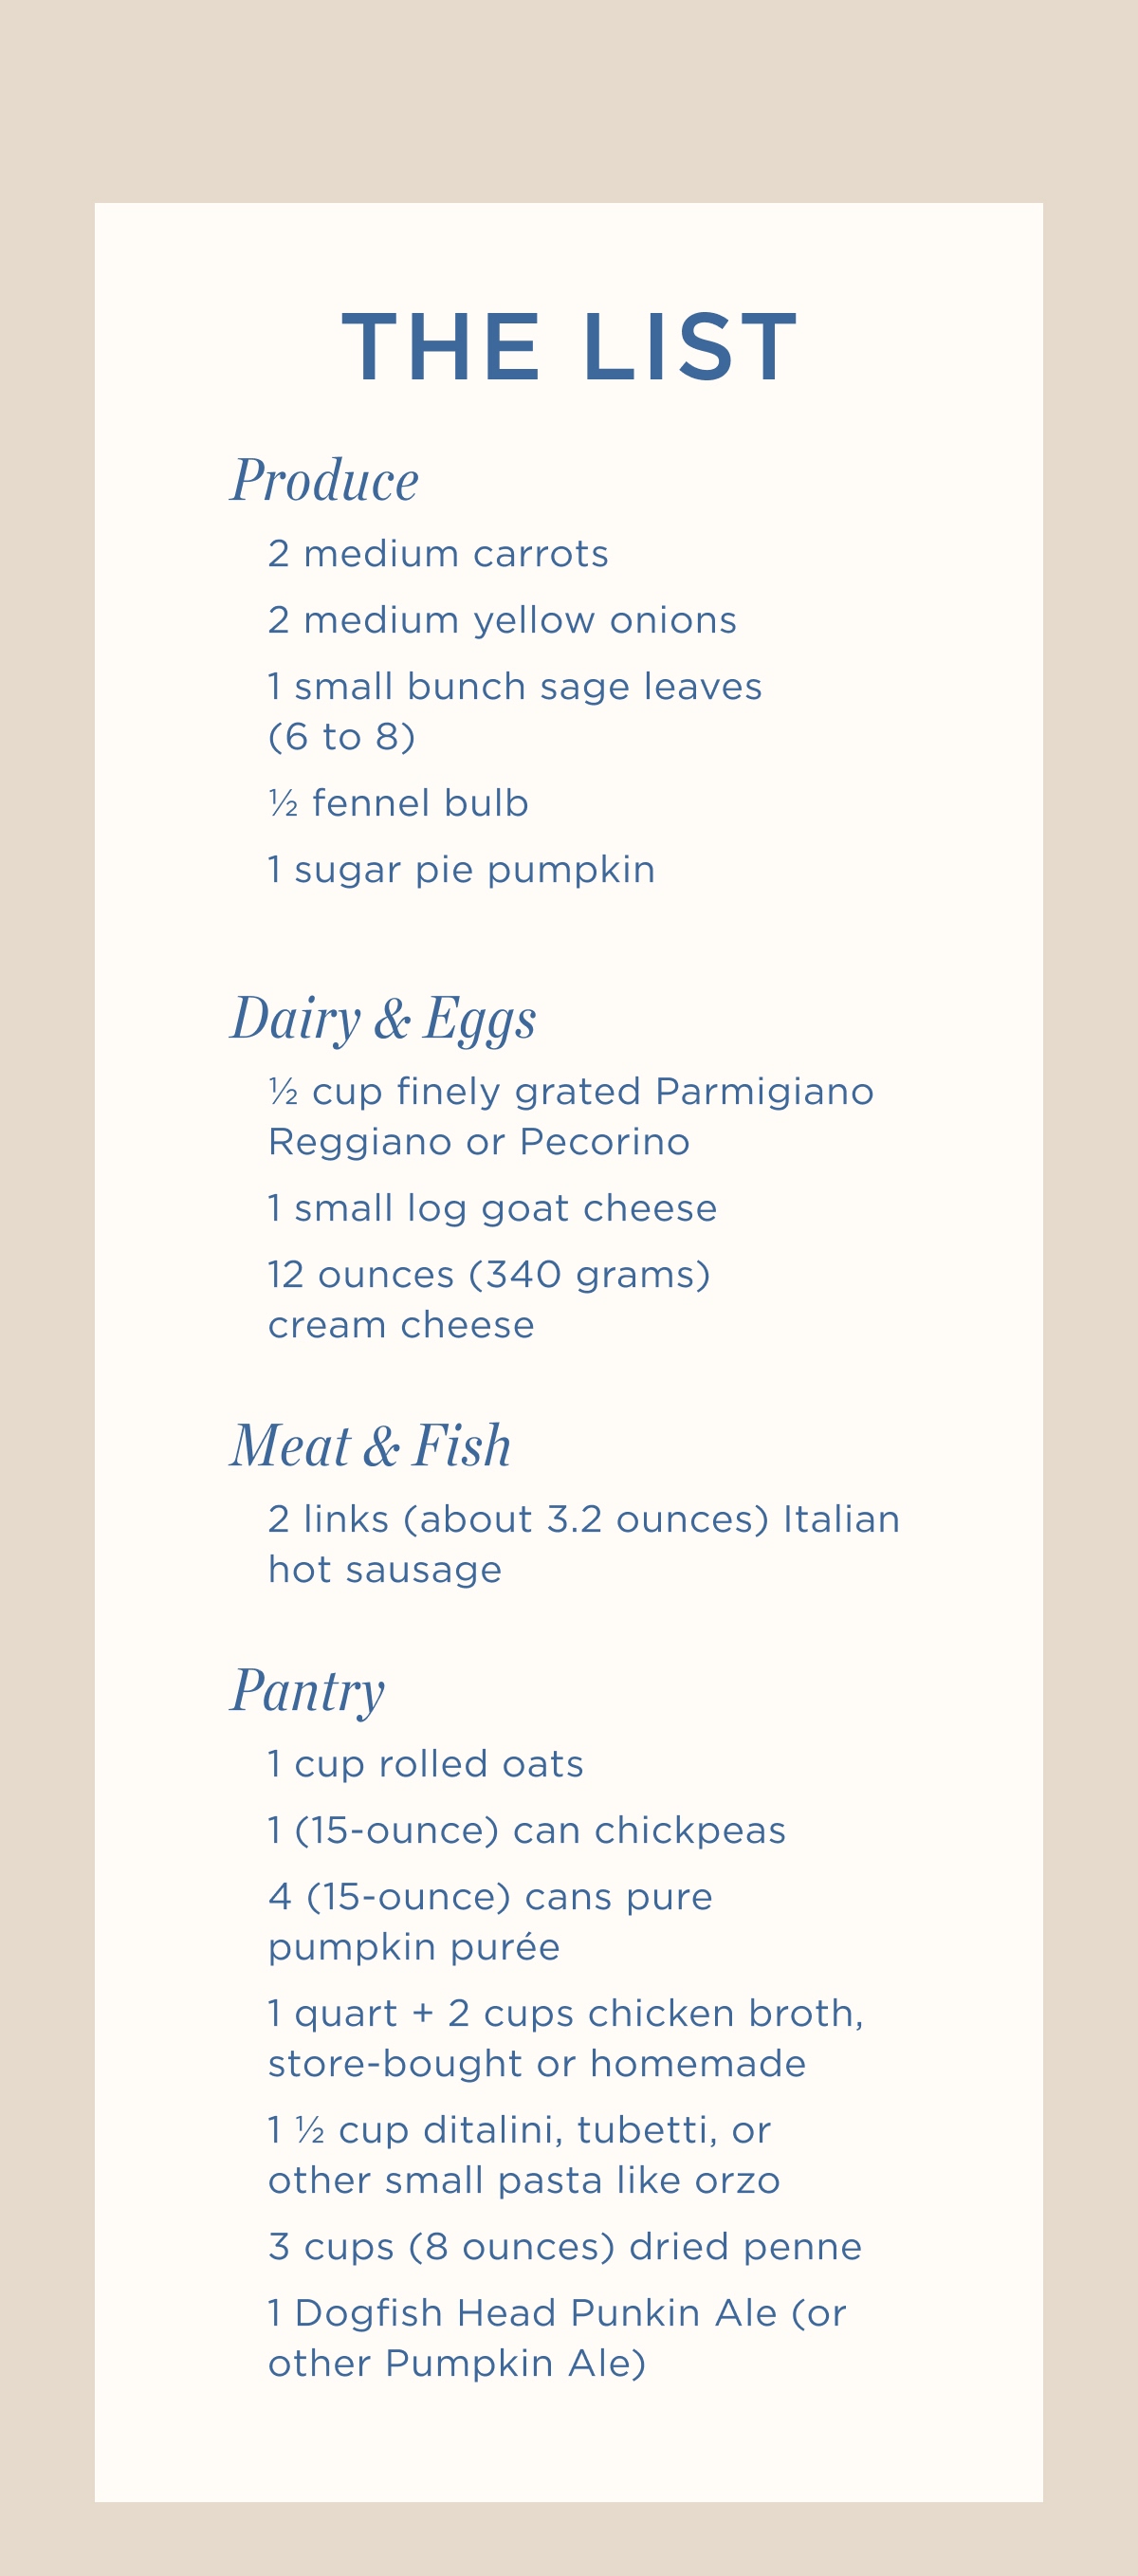
Task: Select 2 medium yellow onions line
Action: tap(502, 620)
